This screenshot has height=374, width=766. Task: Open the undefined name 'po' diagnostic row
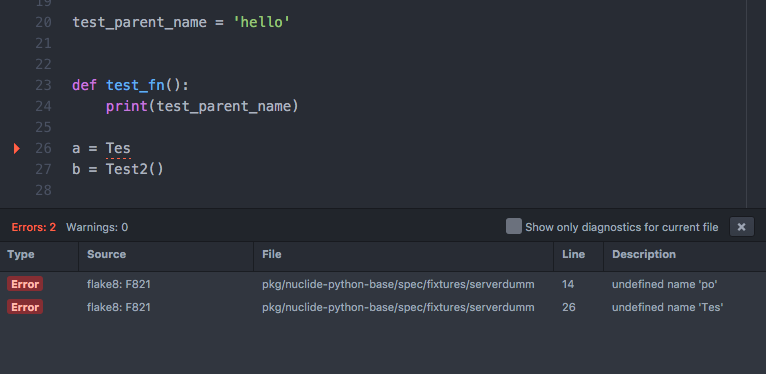pos(383,284)
